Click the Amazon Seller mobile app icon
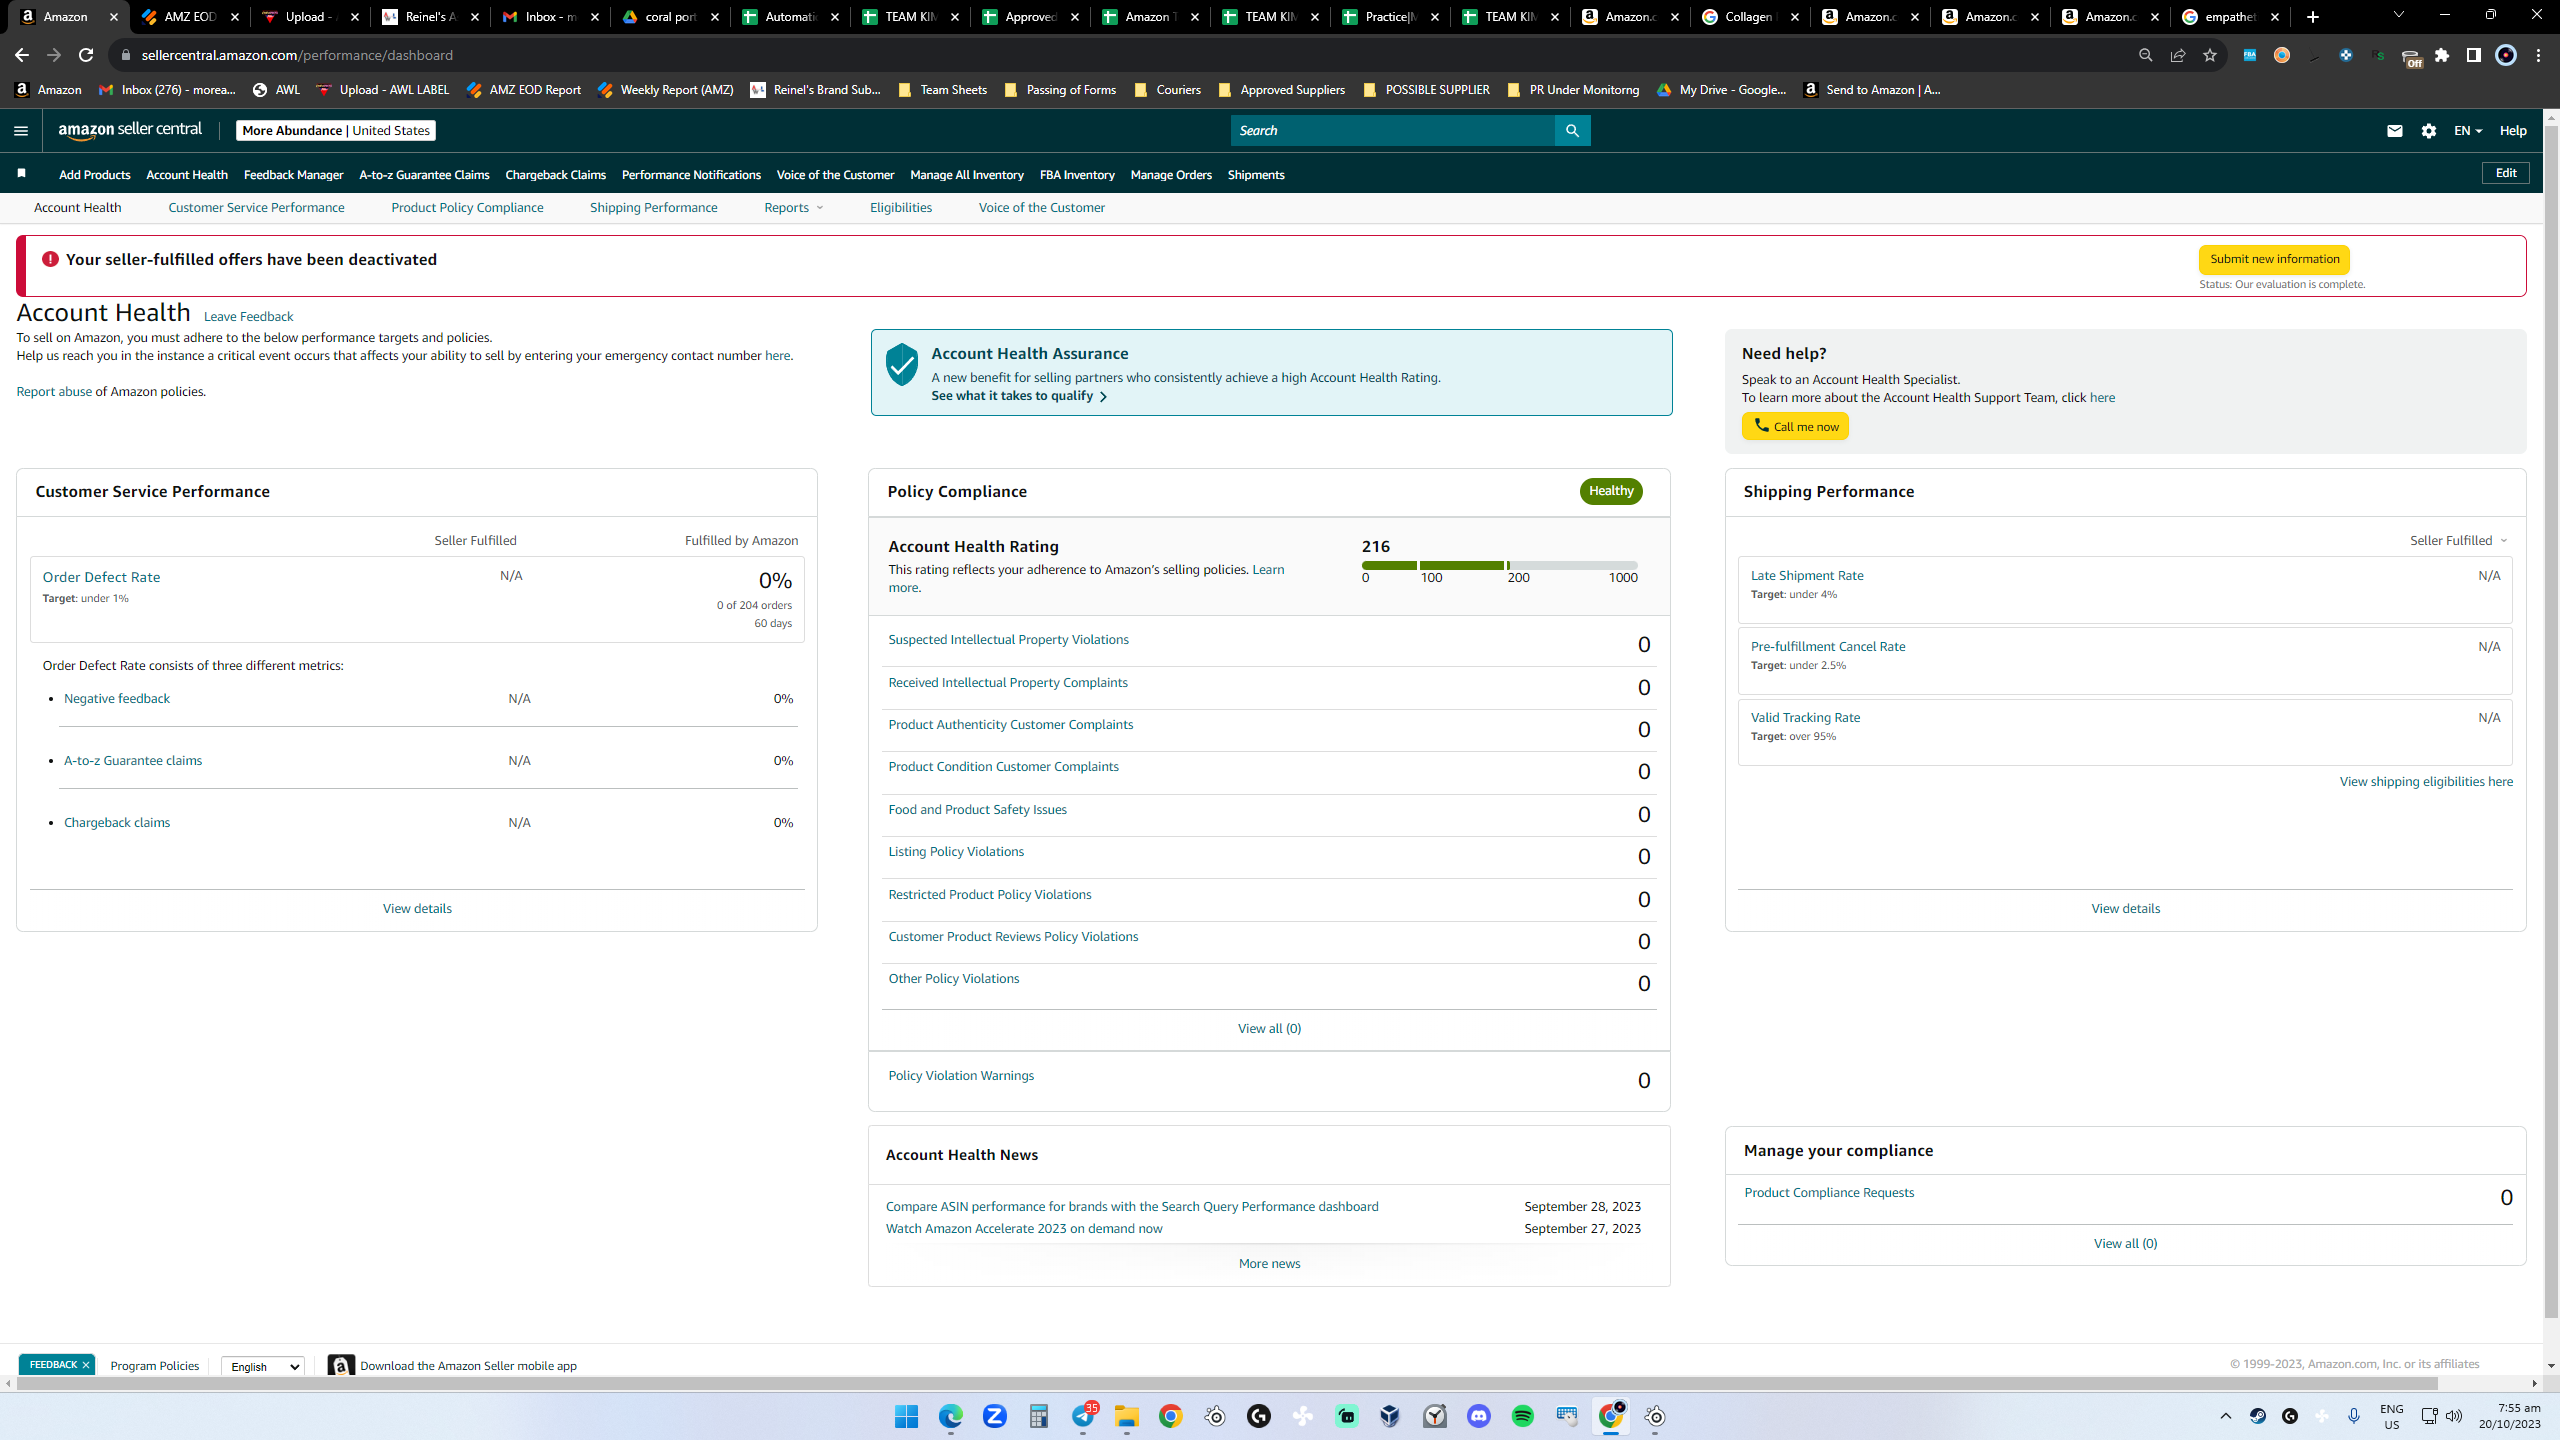The height and width of the screenshot is (1440, 2560). 341,1365
